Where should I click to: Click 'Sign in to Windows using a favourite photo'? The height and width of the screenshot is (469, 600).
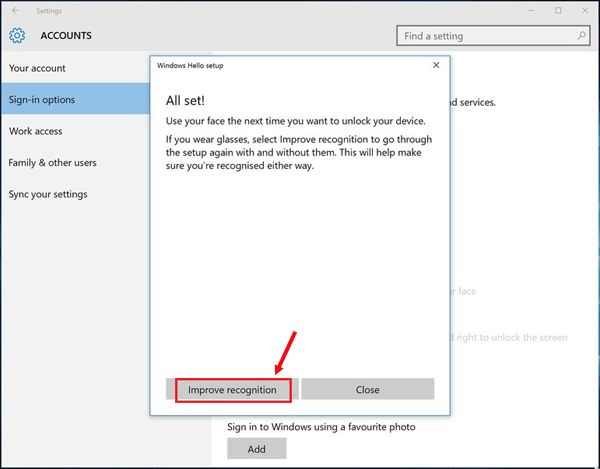[x=321, y=427]
